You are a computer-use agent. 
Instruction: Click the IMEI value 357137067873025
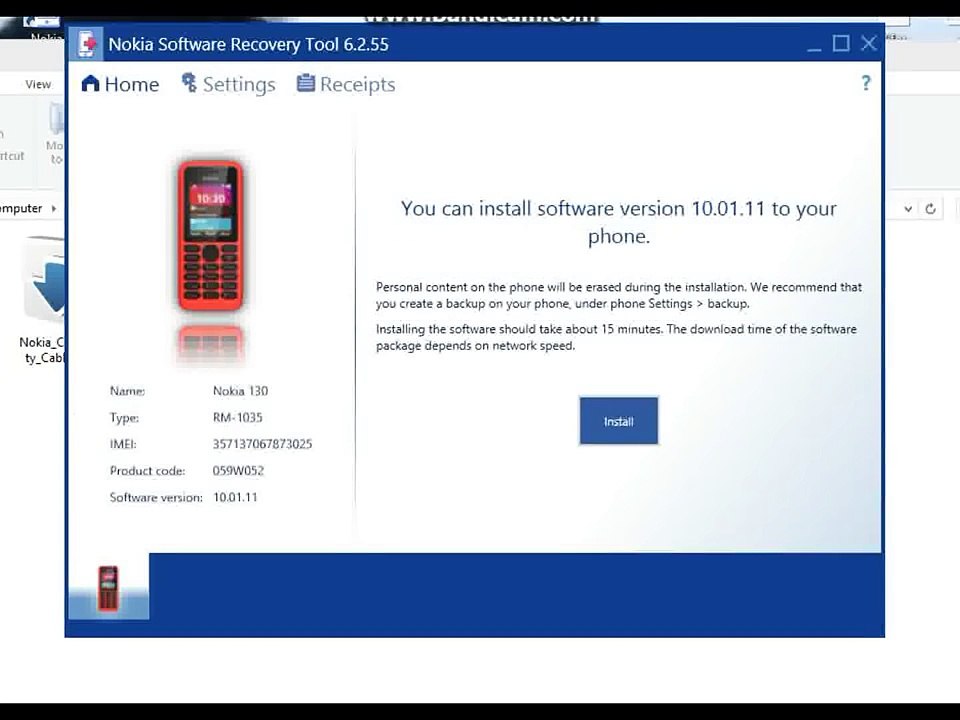(262, 444)
